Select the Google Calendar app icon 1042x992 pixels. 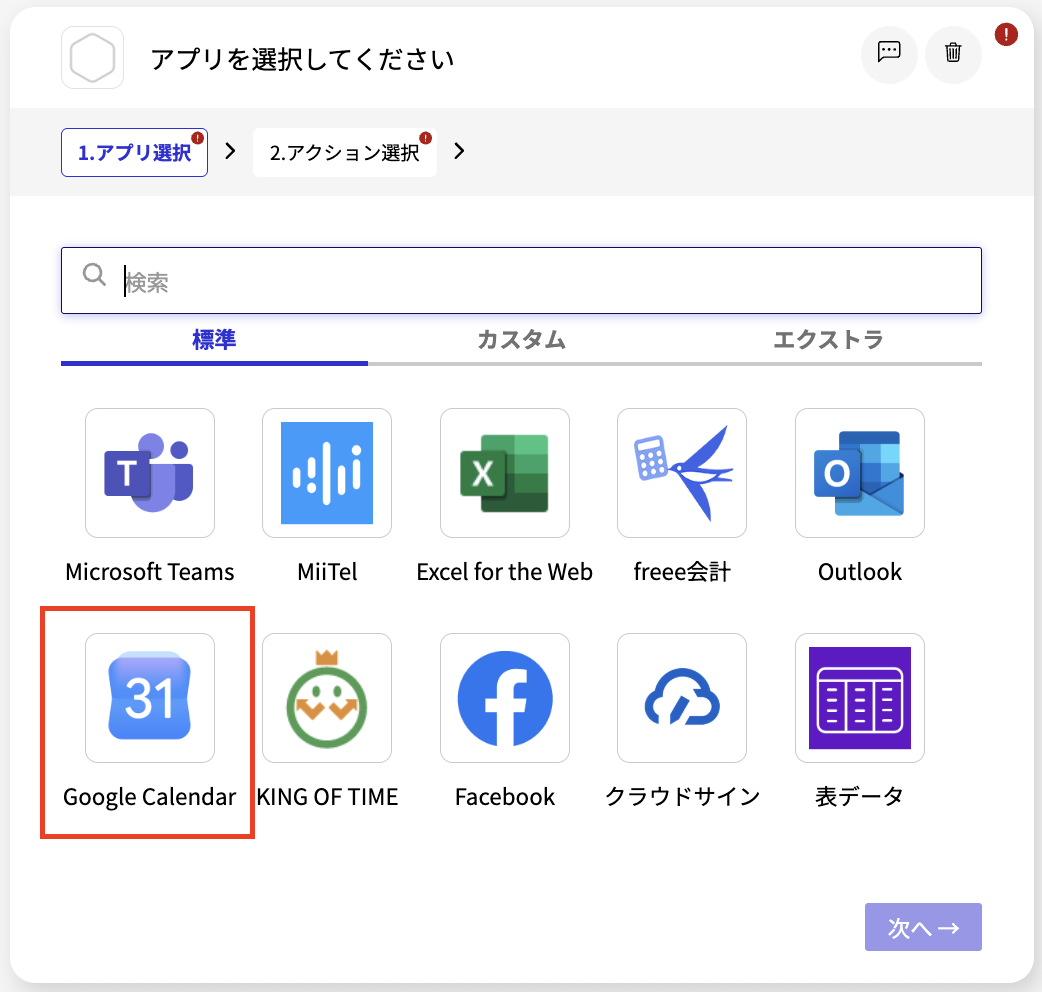click(x=150, y=698)
